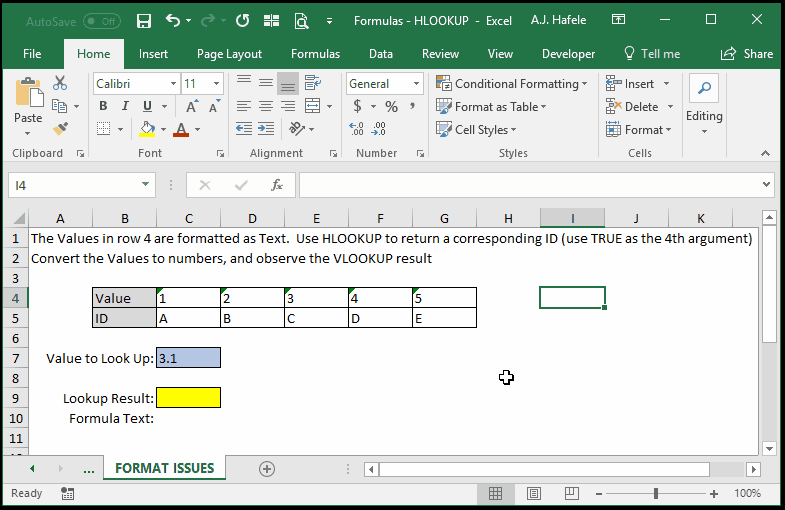785x510 pixels.
Task: Click Align Right icon
Action: 288,106
